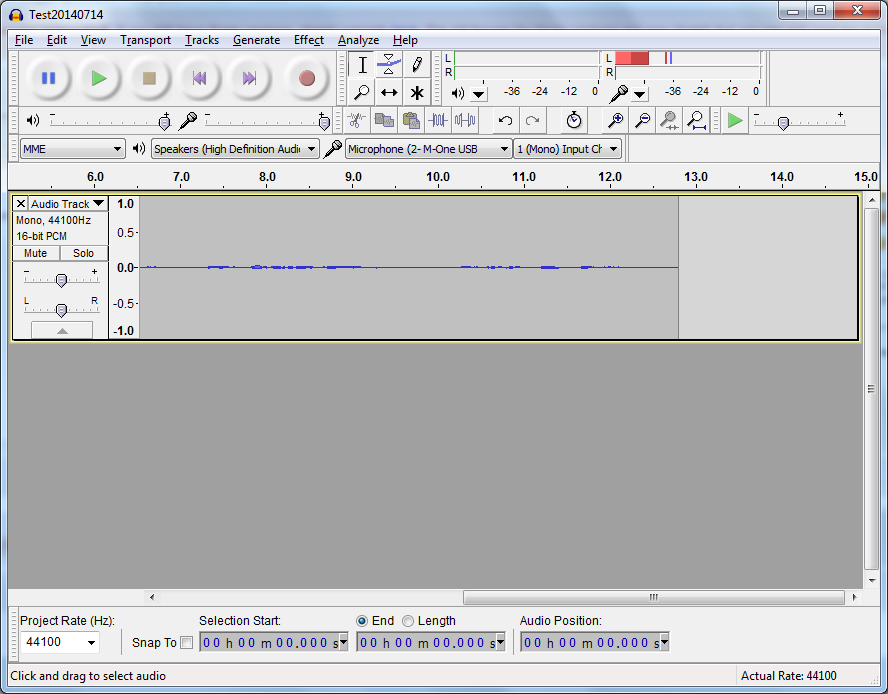Select the End radio button
This screenshot has width=888, height=694.
[362, 621]
